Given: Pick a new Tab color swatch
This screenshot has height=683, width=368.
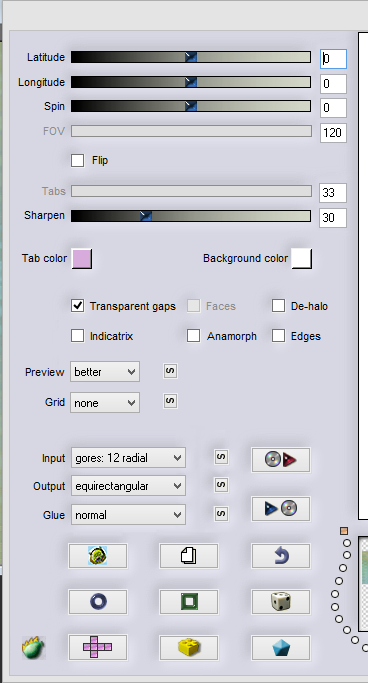Looking at the screenshot, I should (82, 258).
